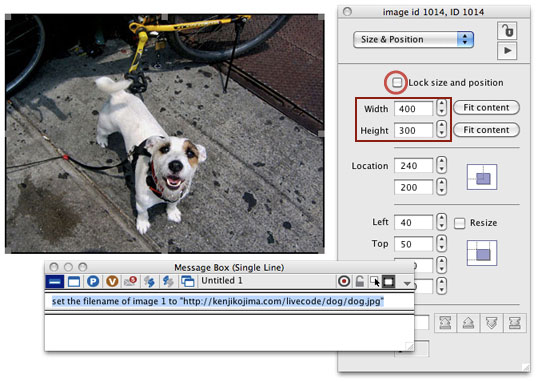Open the Size & Position dropdown
Screen dimensions: 542x382
coord(413,39)
